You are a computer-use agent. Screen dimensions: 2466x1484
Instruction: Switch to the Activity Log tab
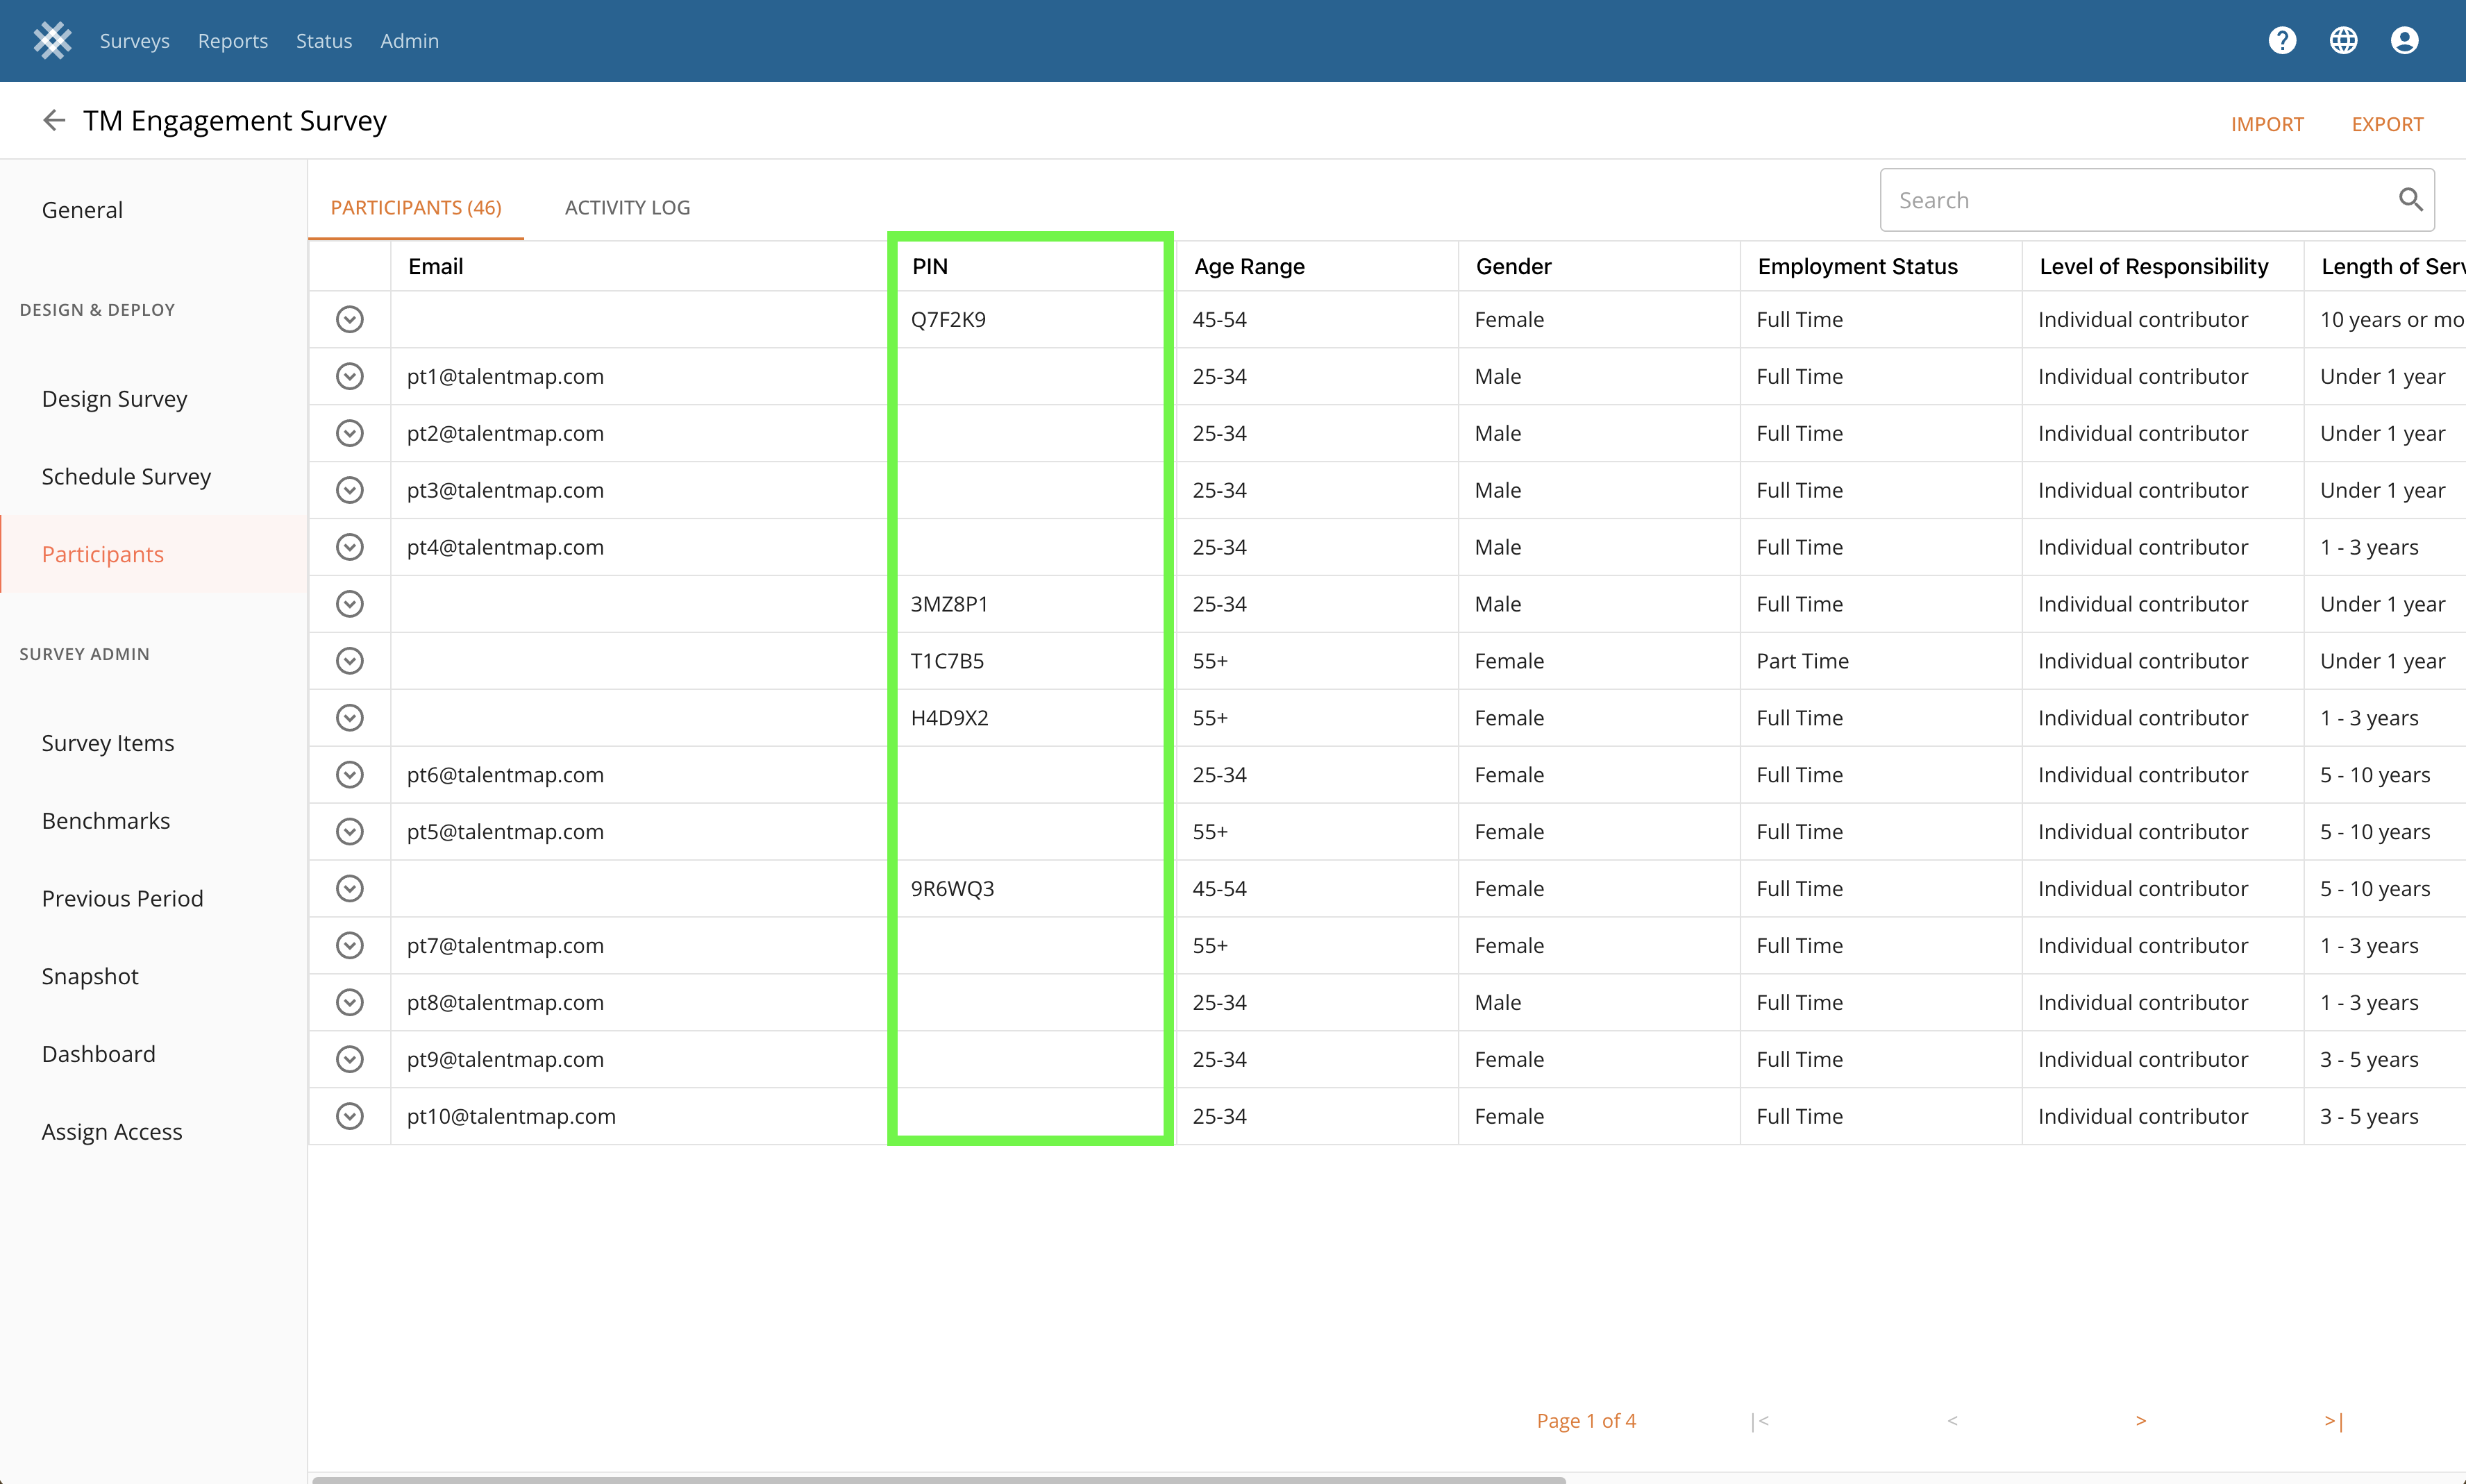[627, 208]
